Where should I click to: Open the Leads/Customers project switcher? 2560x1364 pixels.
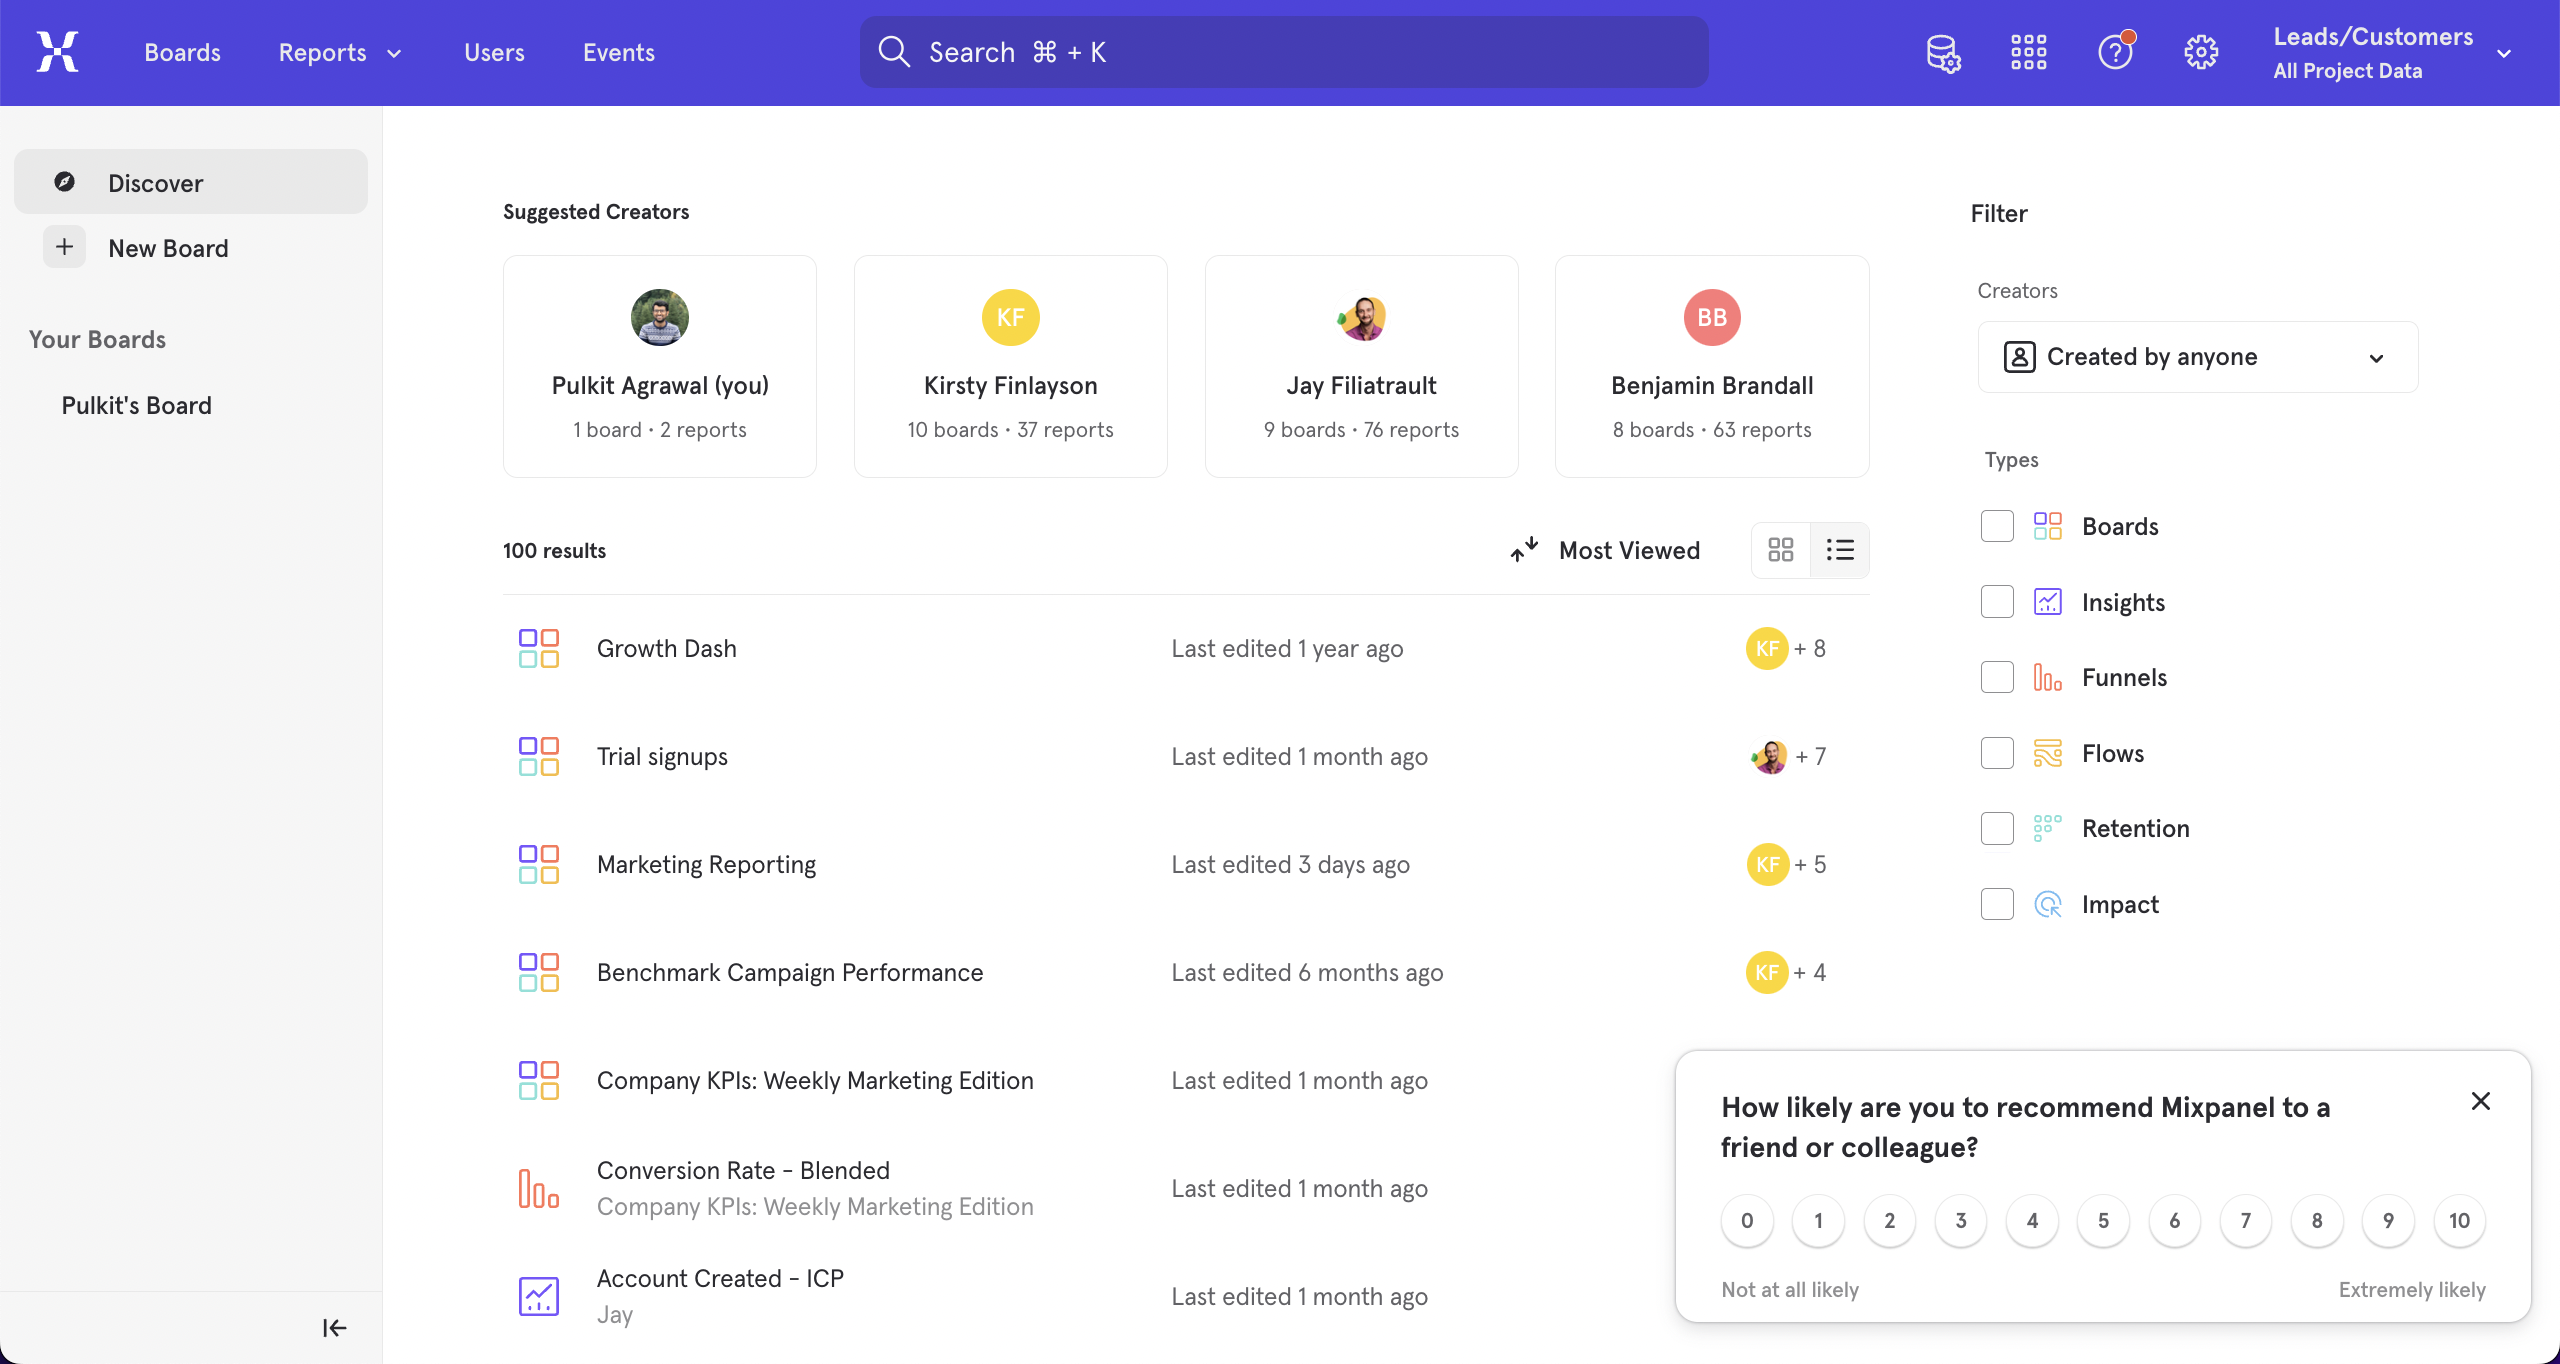2393,53
